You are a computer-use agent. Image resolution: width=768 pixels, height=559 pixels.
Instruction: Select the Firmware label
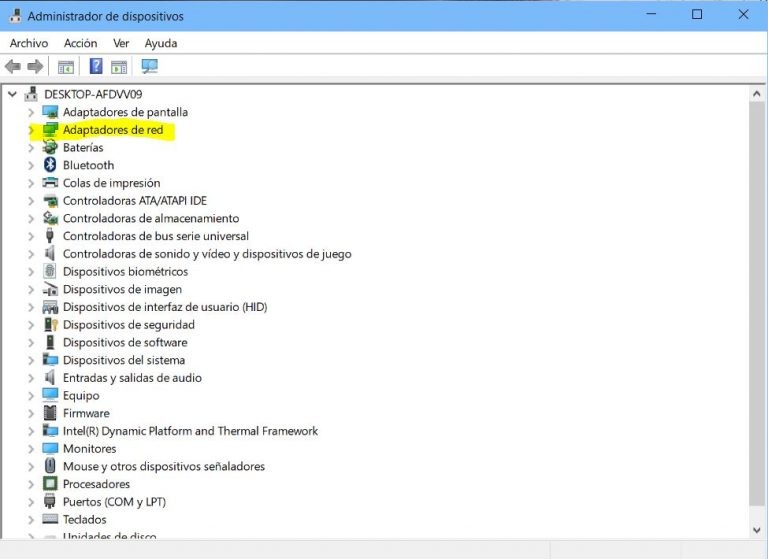coord(86,413)
